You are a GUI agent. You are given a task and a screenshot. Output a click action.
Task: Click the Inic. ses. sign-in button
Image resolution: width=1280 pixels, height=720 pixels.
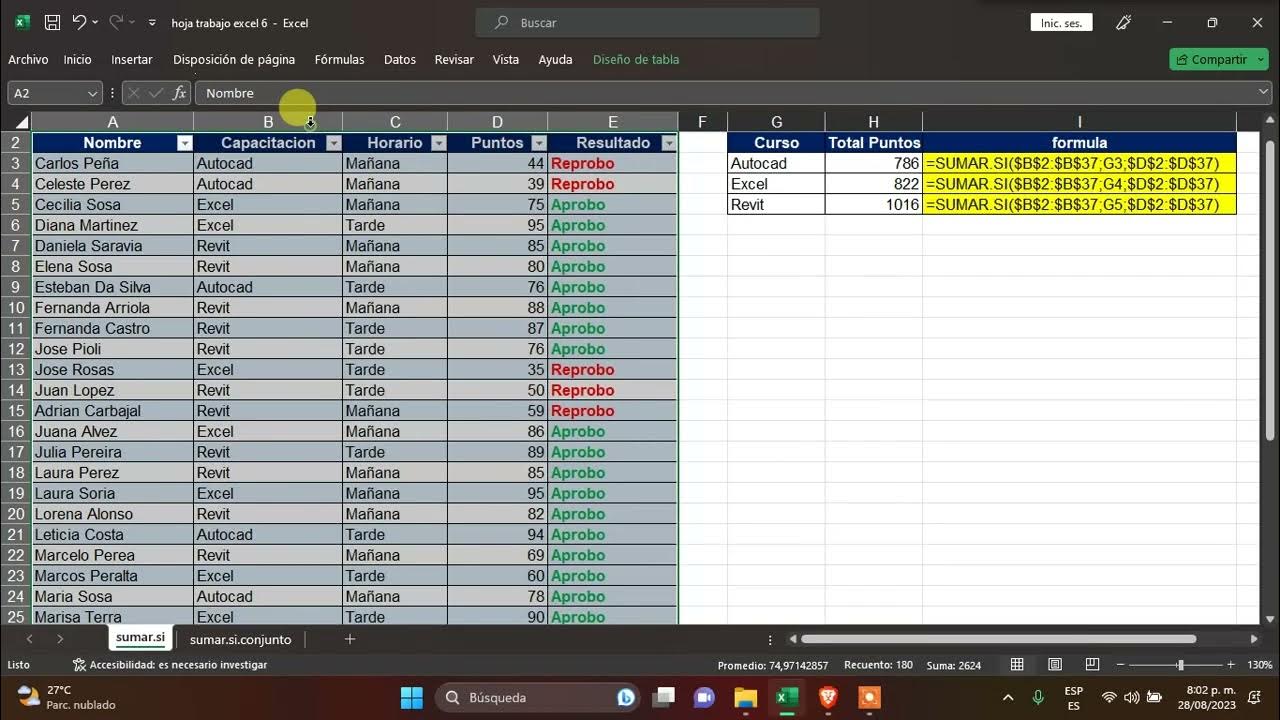pyautogui.click(x=1061, y=22)
